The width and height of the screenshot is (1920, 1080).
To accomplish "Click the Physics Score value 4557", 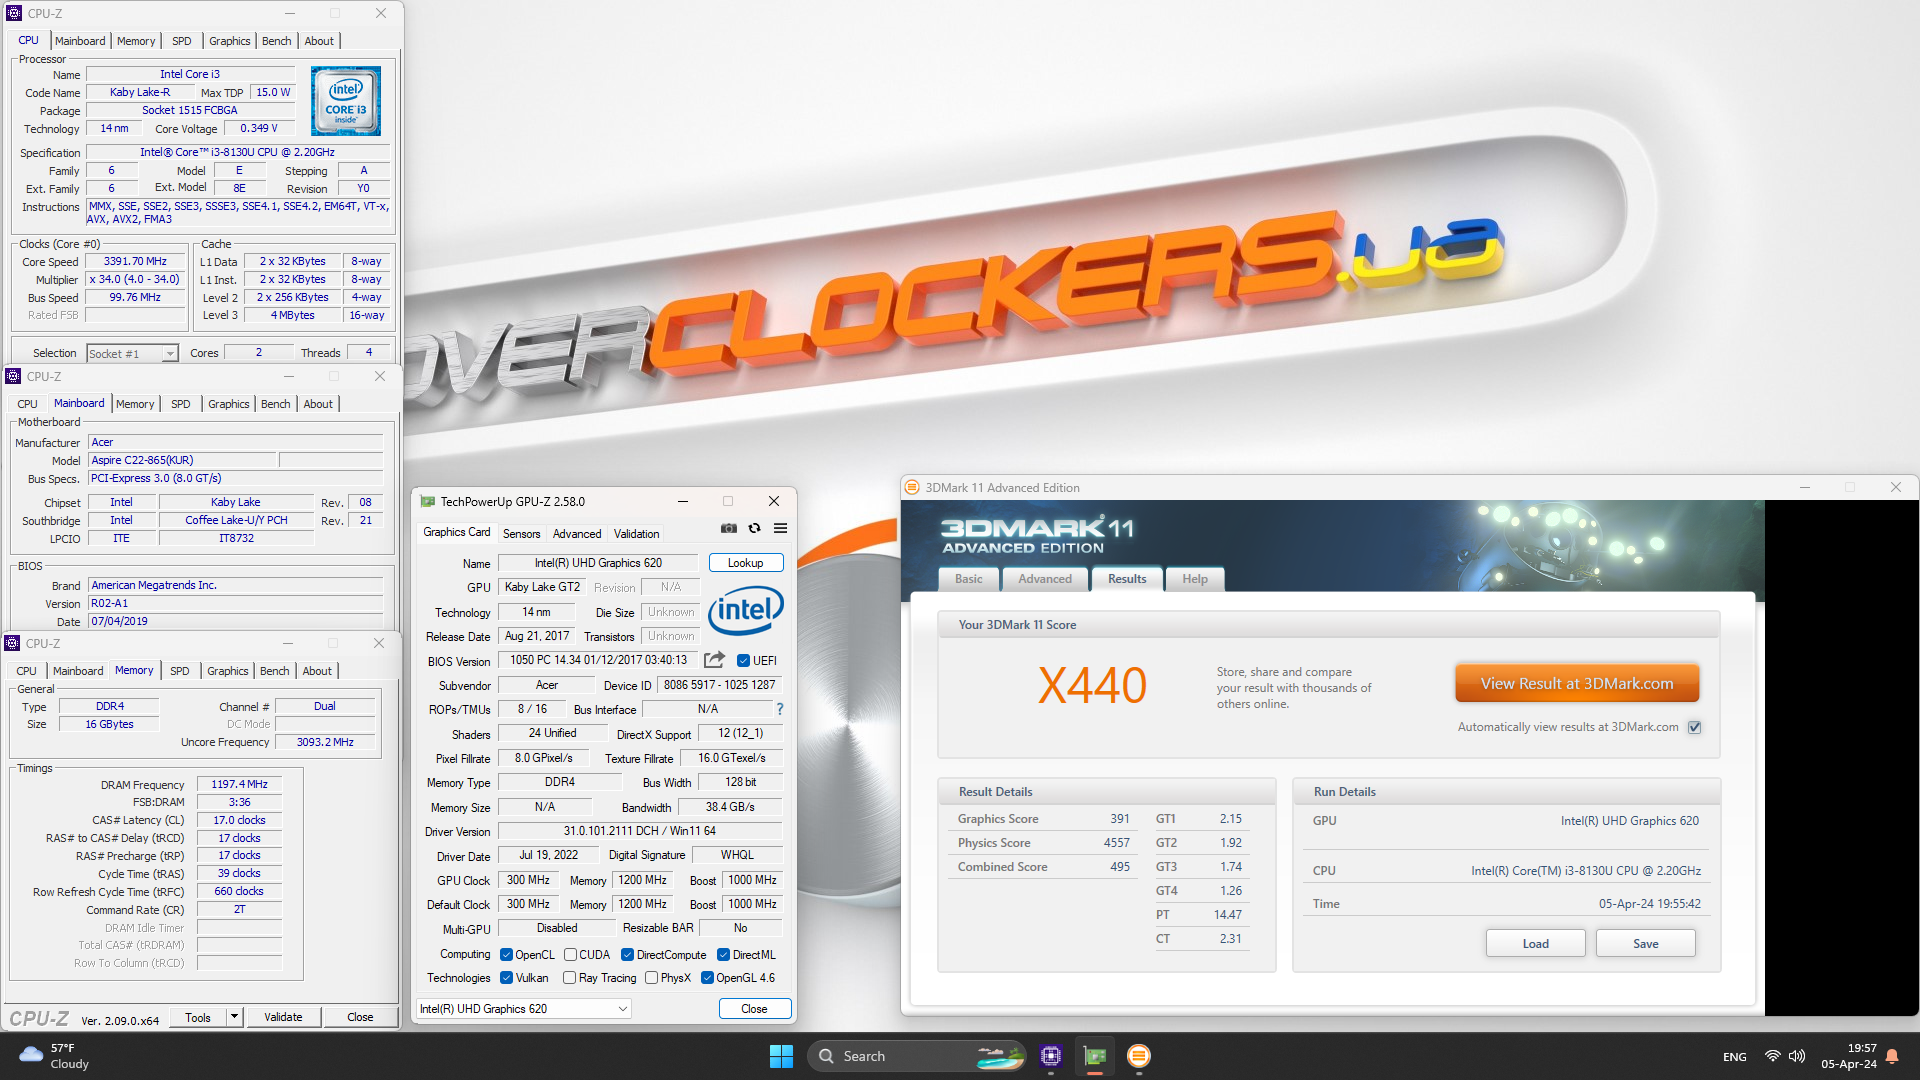I will [x=1116, y=843].
